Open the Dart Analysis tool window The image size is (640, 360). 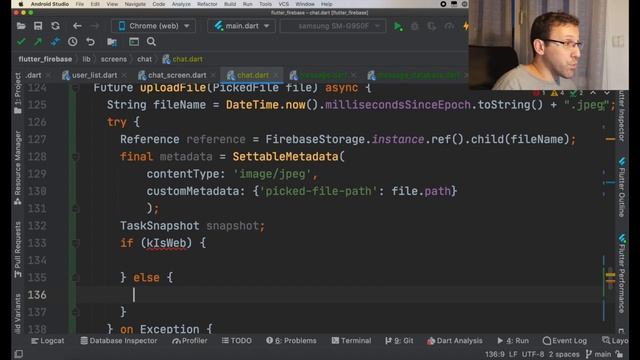tap(455, 340)
